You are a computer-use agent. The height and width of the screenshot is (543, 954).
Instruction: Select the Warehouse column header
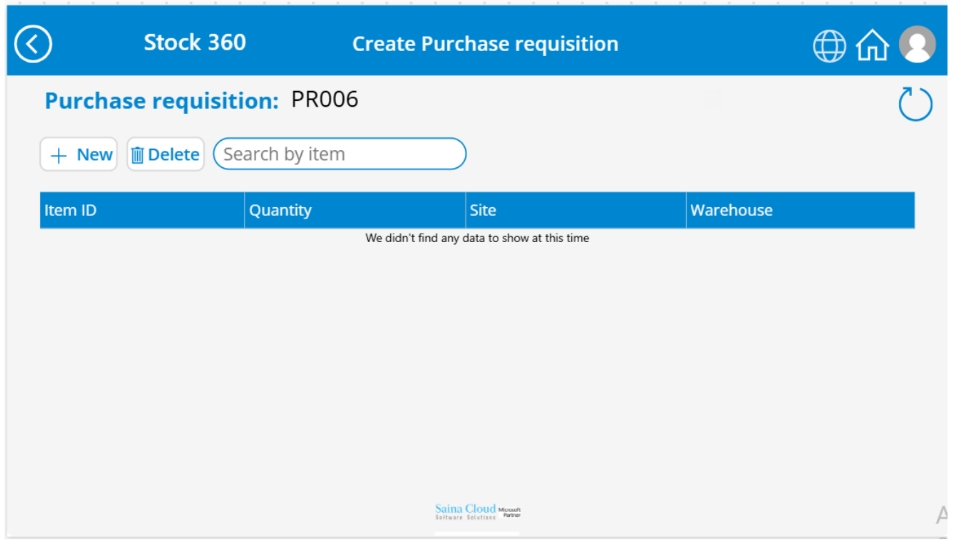pos(800,211)
